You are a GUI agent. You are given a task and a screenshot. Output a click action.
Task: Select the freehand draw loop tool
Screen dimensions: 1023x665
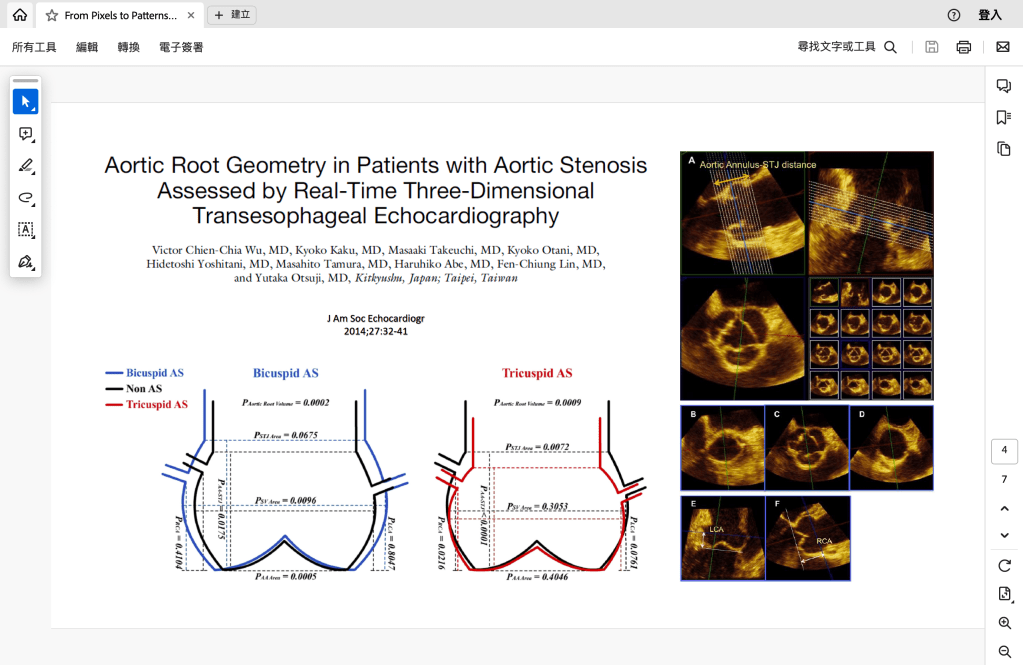[26, 198]
